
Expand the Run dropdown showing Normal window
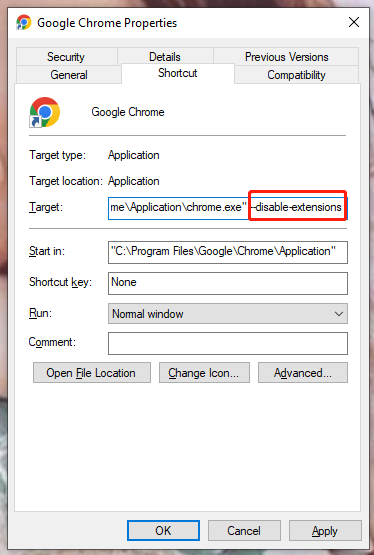pyautogui.click(x=228, y=314)
